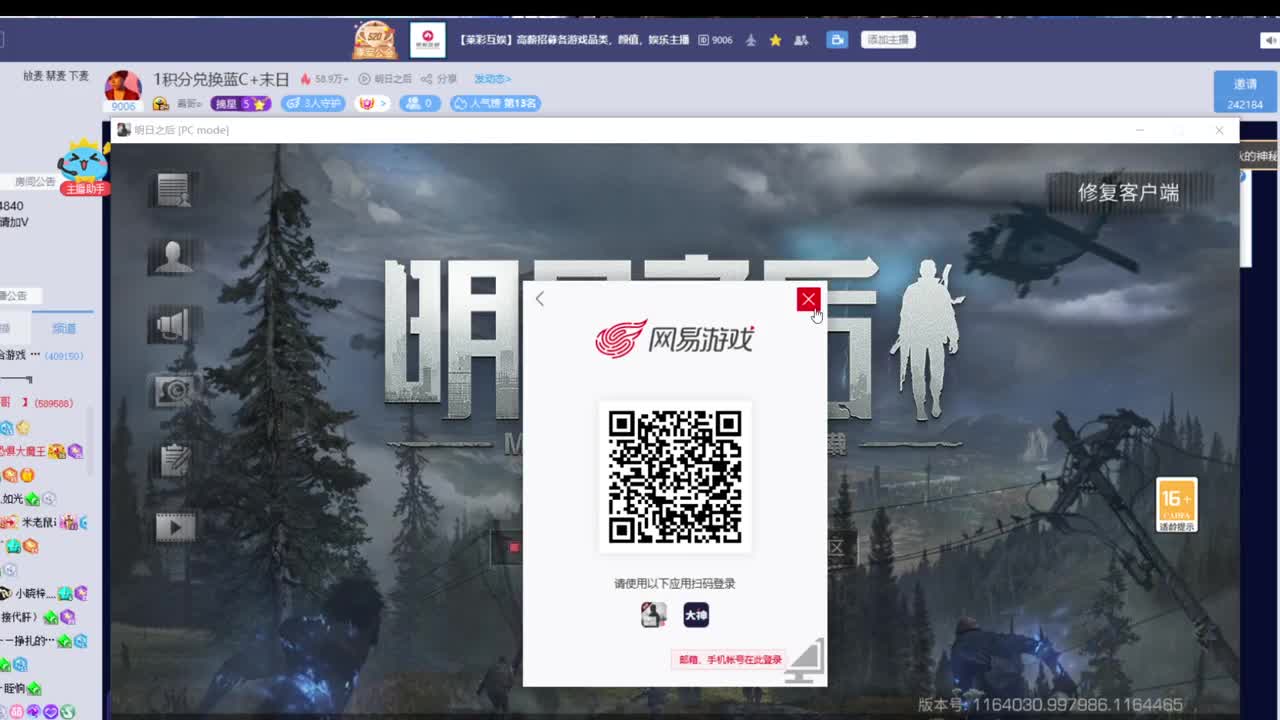Click the yellow star favorite icon
This screenshot has width=1280, height=720.
pos(775,40)
